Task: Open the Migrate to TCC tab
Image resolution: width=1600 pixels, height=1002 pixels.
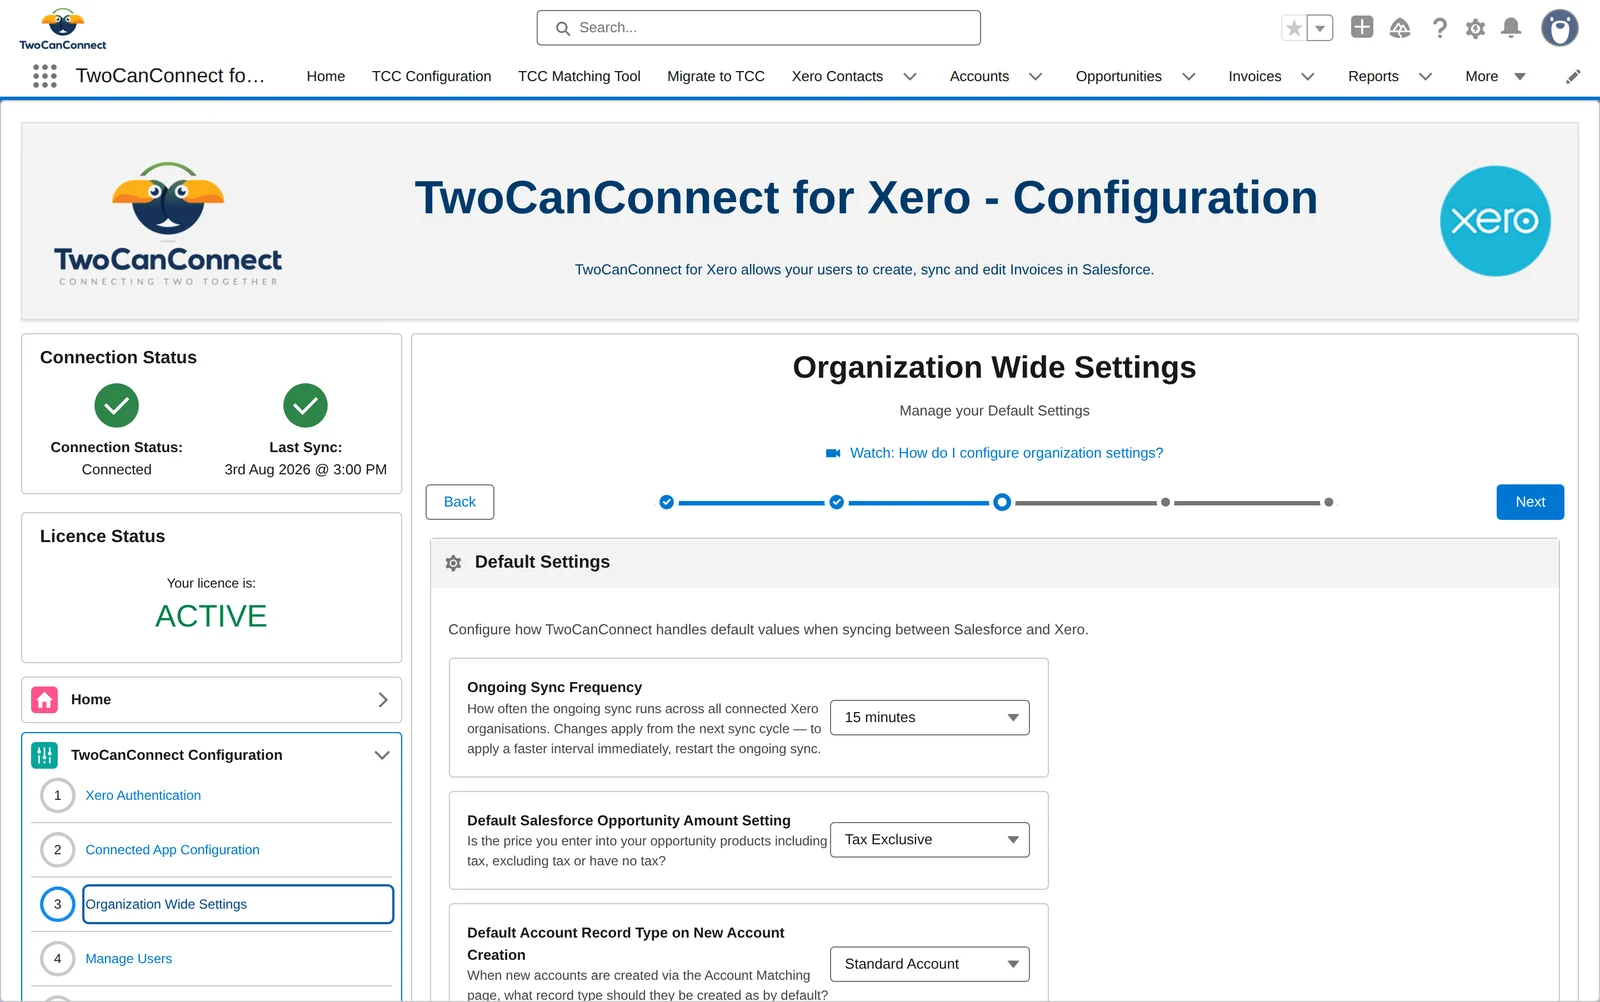Action: (716, 76)
